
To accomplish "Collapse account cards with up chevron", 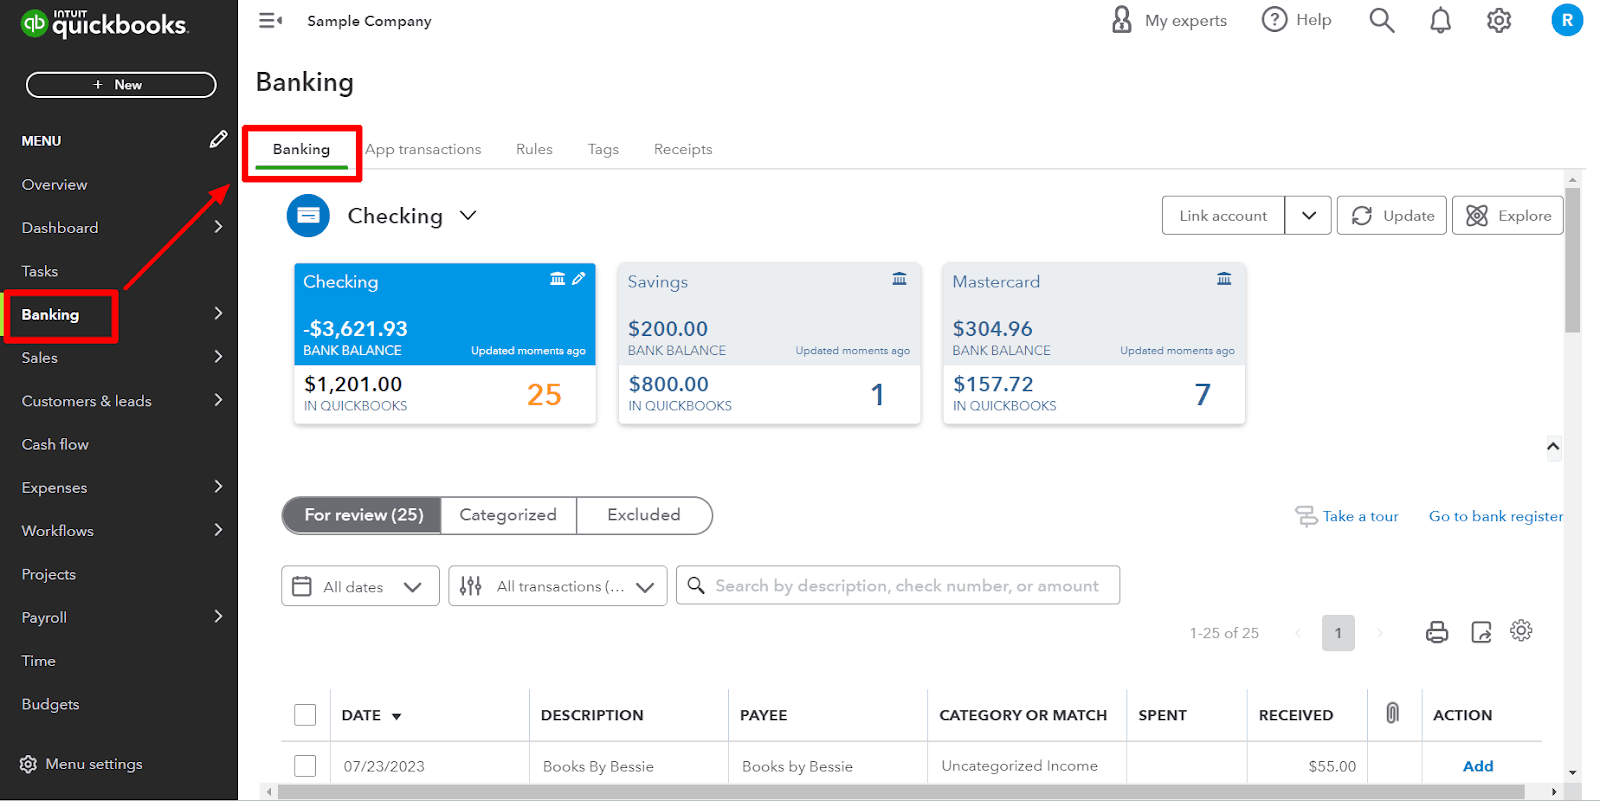I will coord(1553,446).
